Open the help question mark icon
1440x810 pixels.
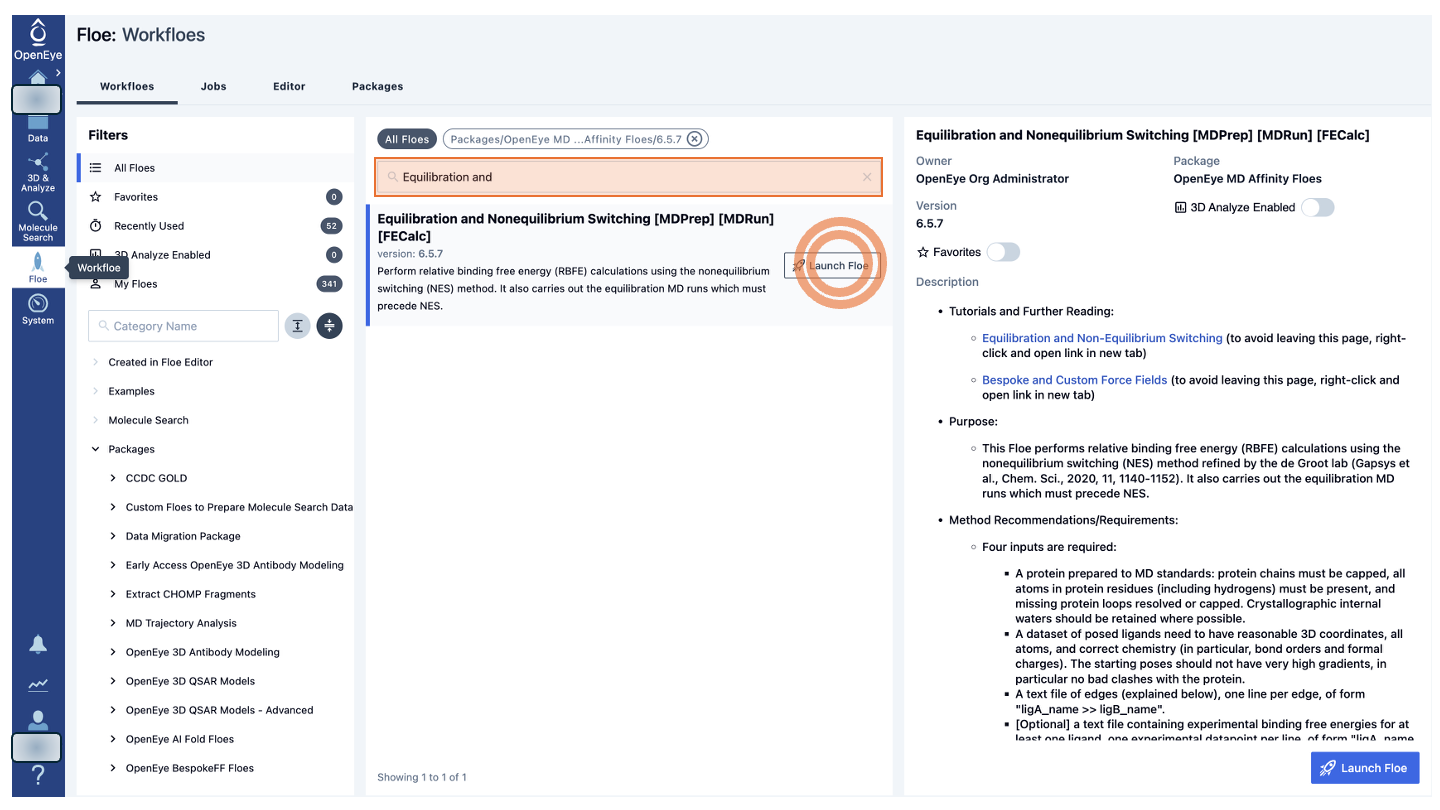tap(38, 774)
